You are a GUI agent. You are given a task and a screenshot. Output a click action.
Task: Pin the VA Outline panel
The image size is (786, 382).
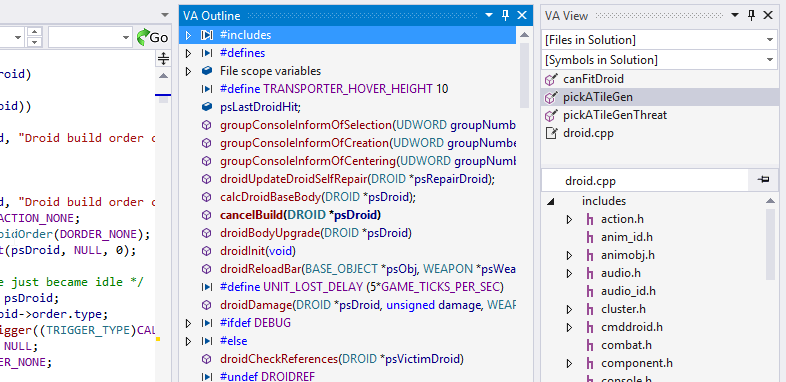(x=505, y=16)
